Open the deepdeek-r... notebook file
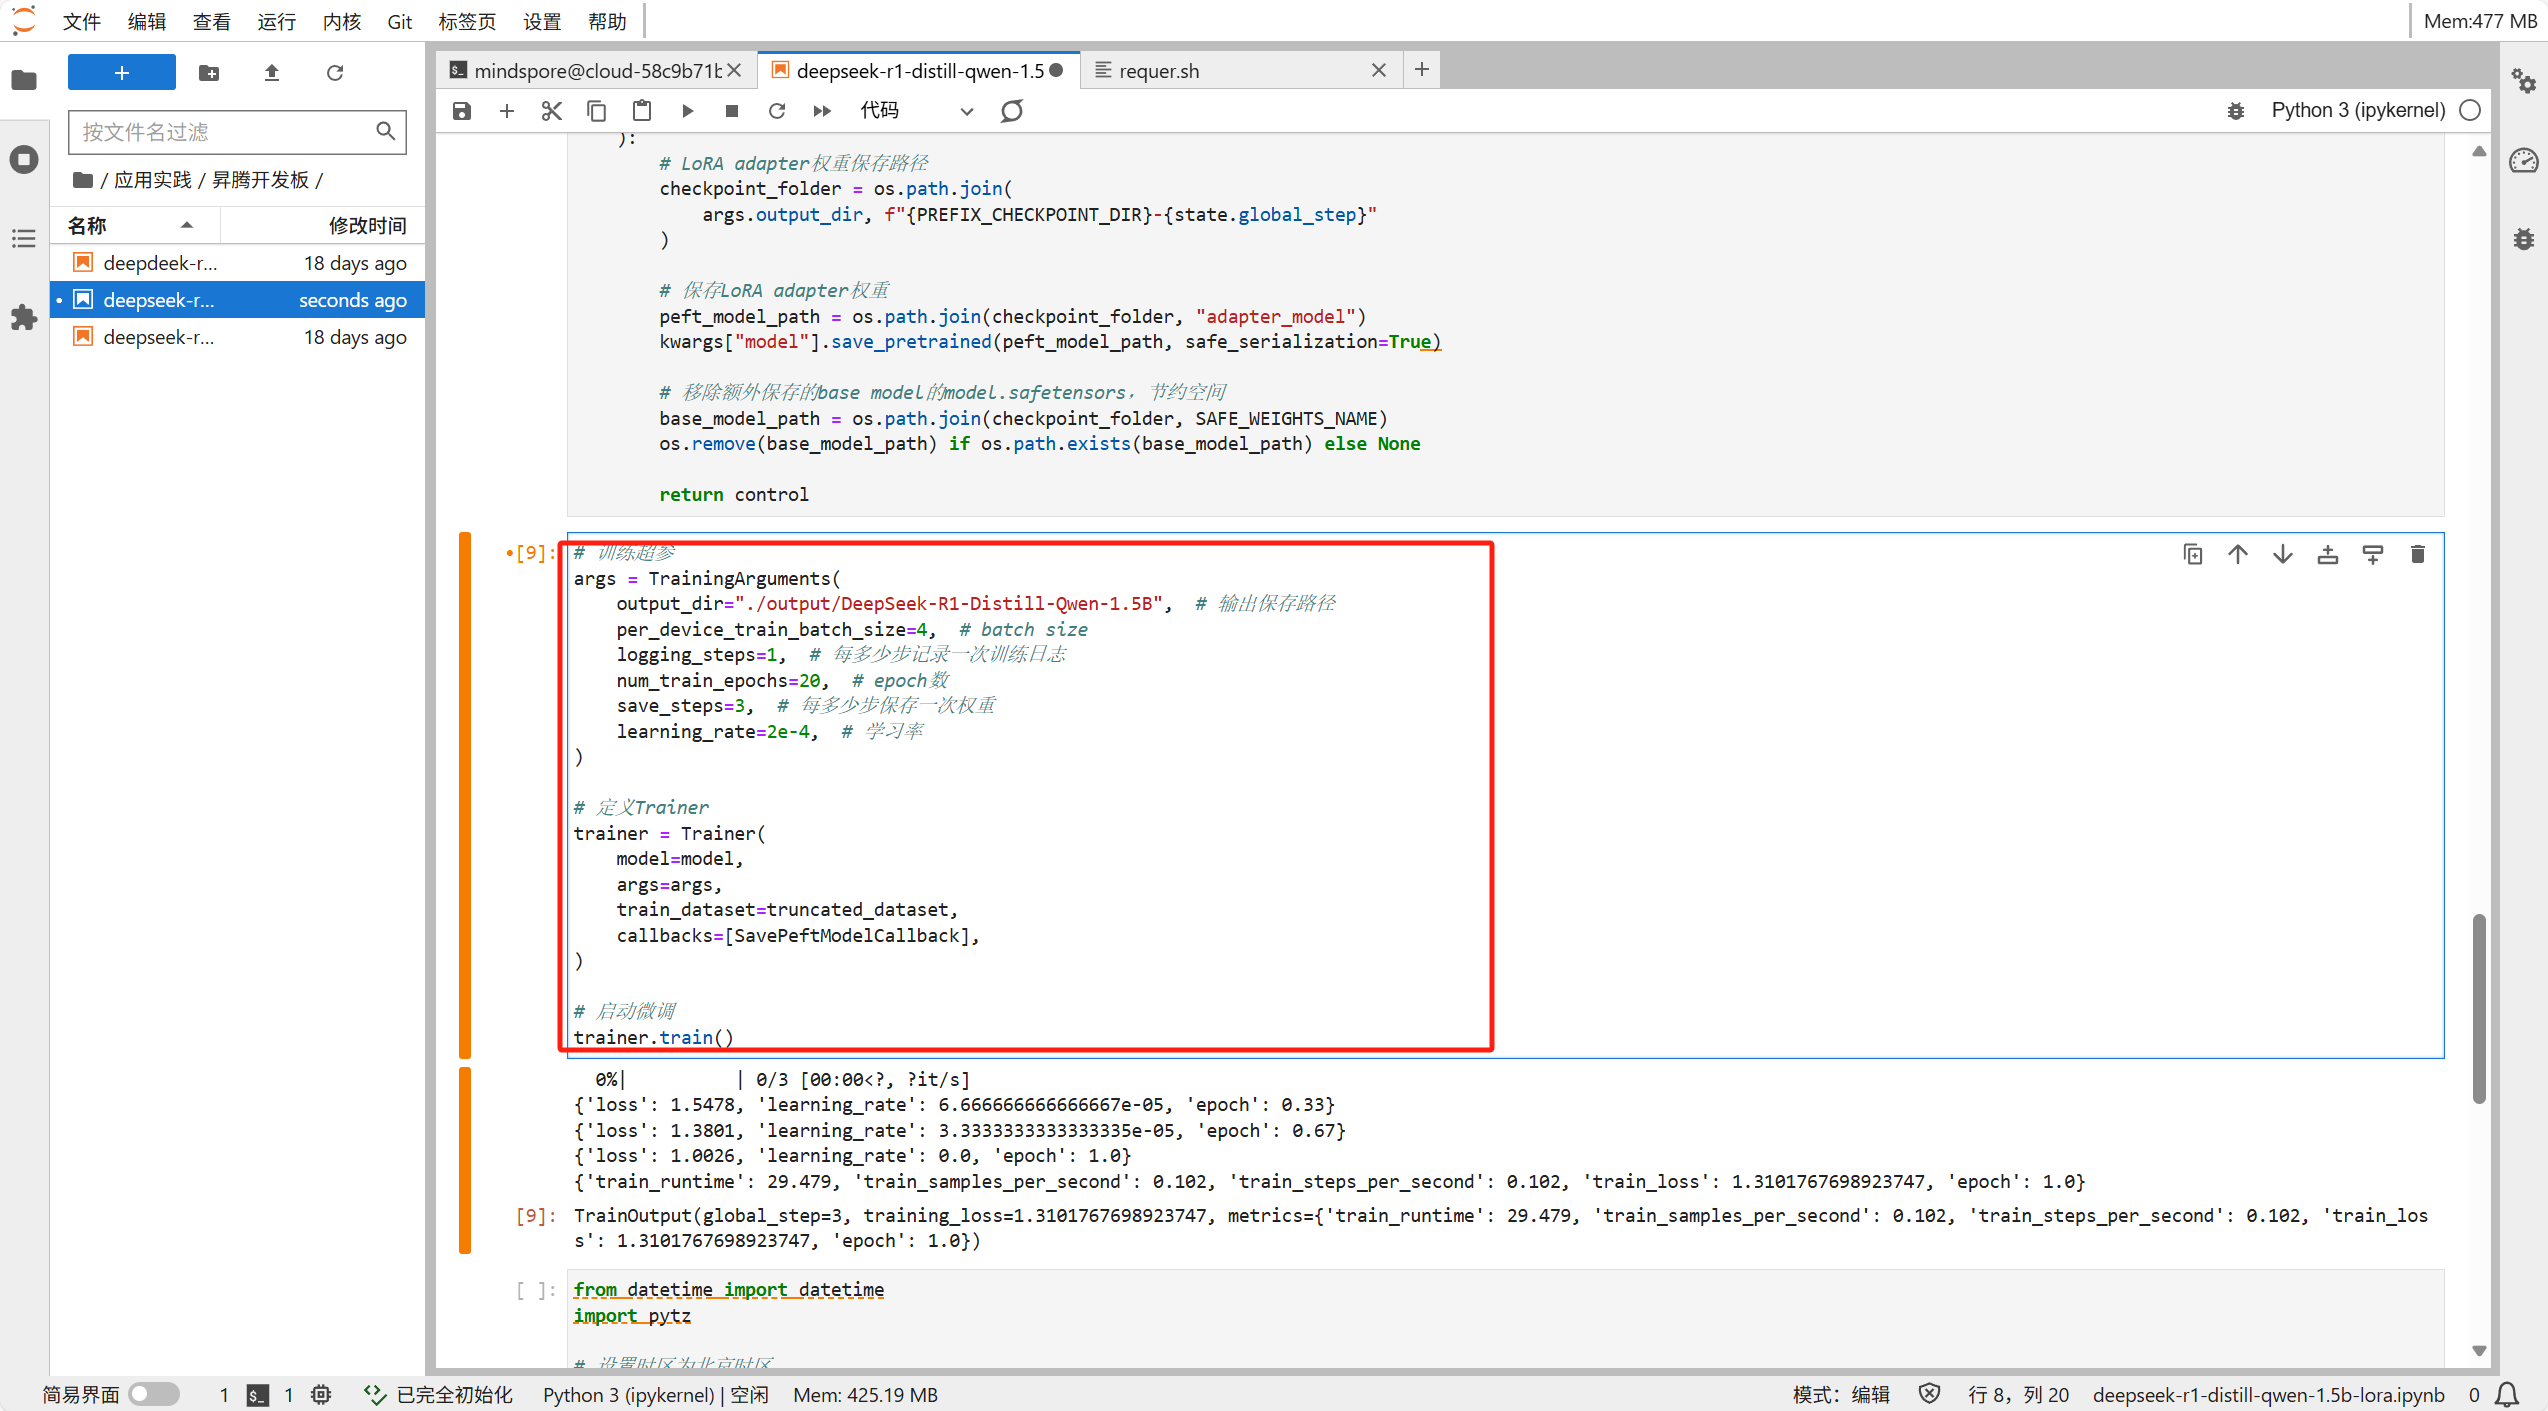 pyautogui.click(x=160, y=263)
